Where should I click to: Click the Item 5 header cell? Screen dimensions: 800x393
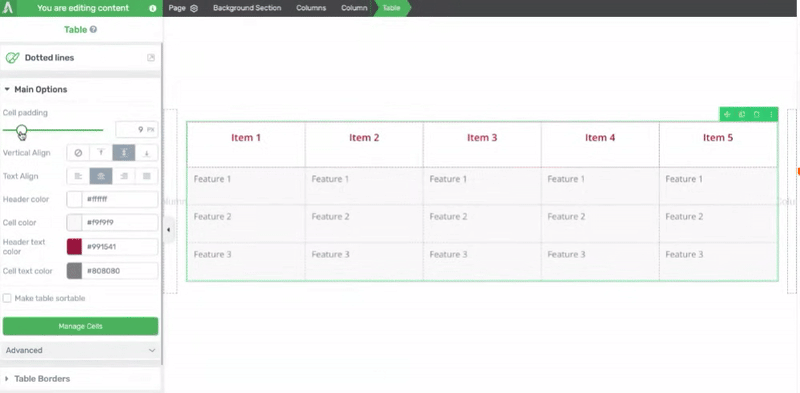718,144
